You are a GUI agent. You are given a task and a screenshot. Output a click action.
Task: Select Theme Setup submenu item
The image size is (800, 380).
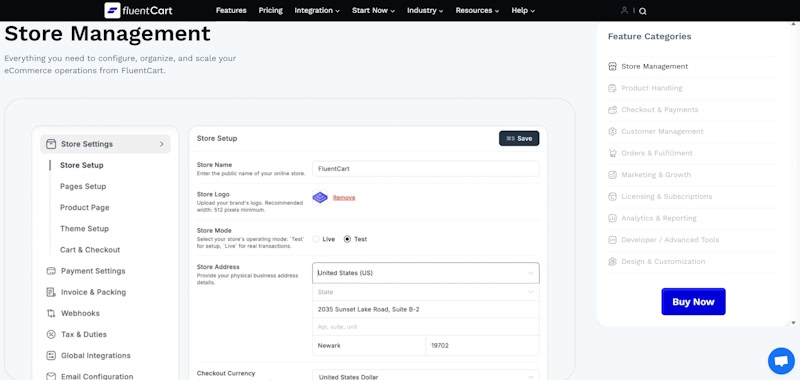pyautogui.click(x=84, y=229)
